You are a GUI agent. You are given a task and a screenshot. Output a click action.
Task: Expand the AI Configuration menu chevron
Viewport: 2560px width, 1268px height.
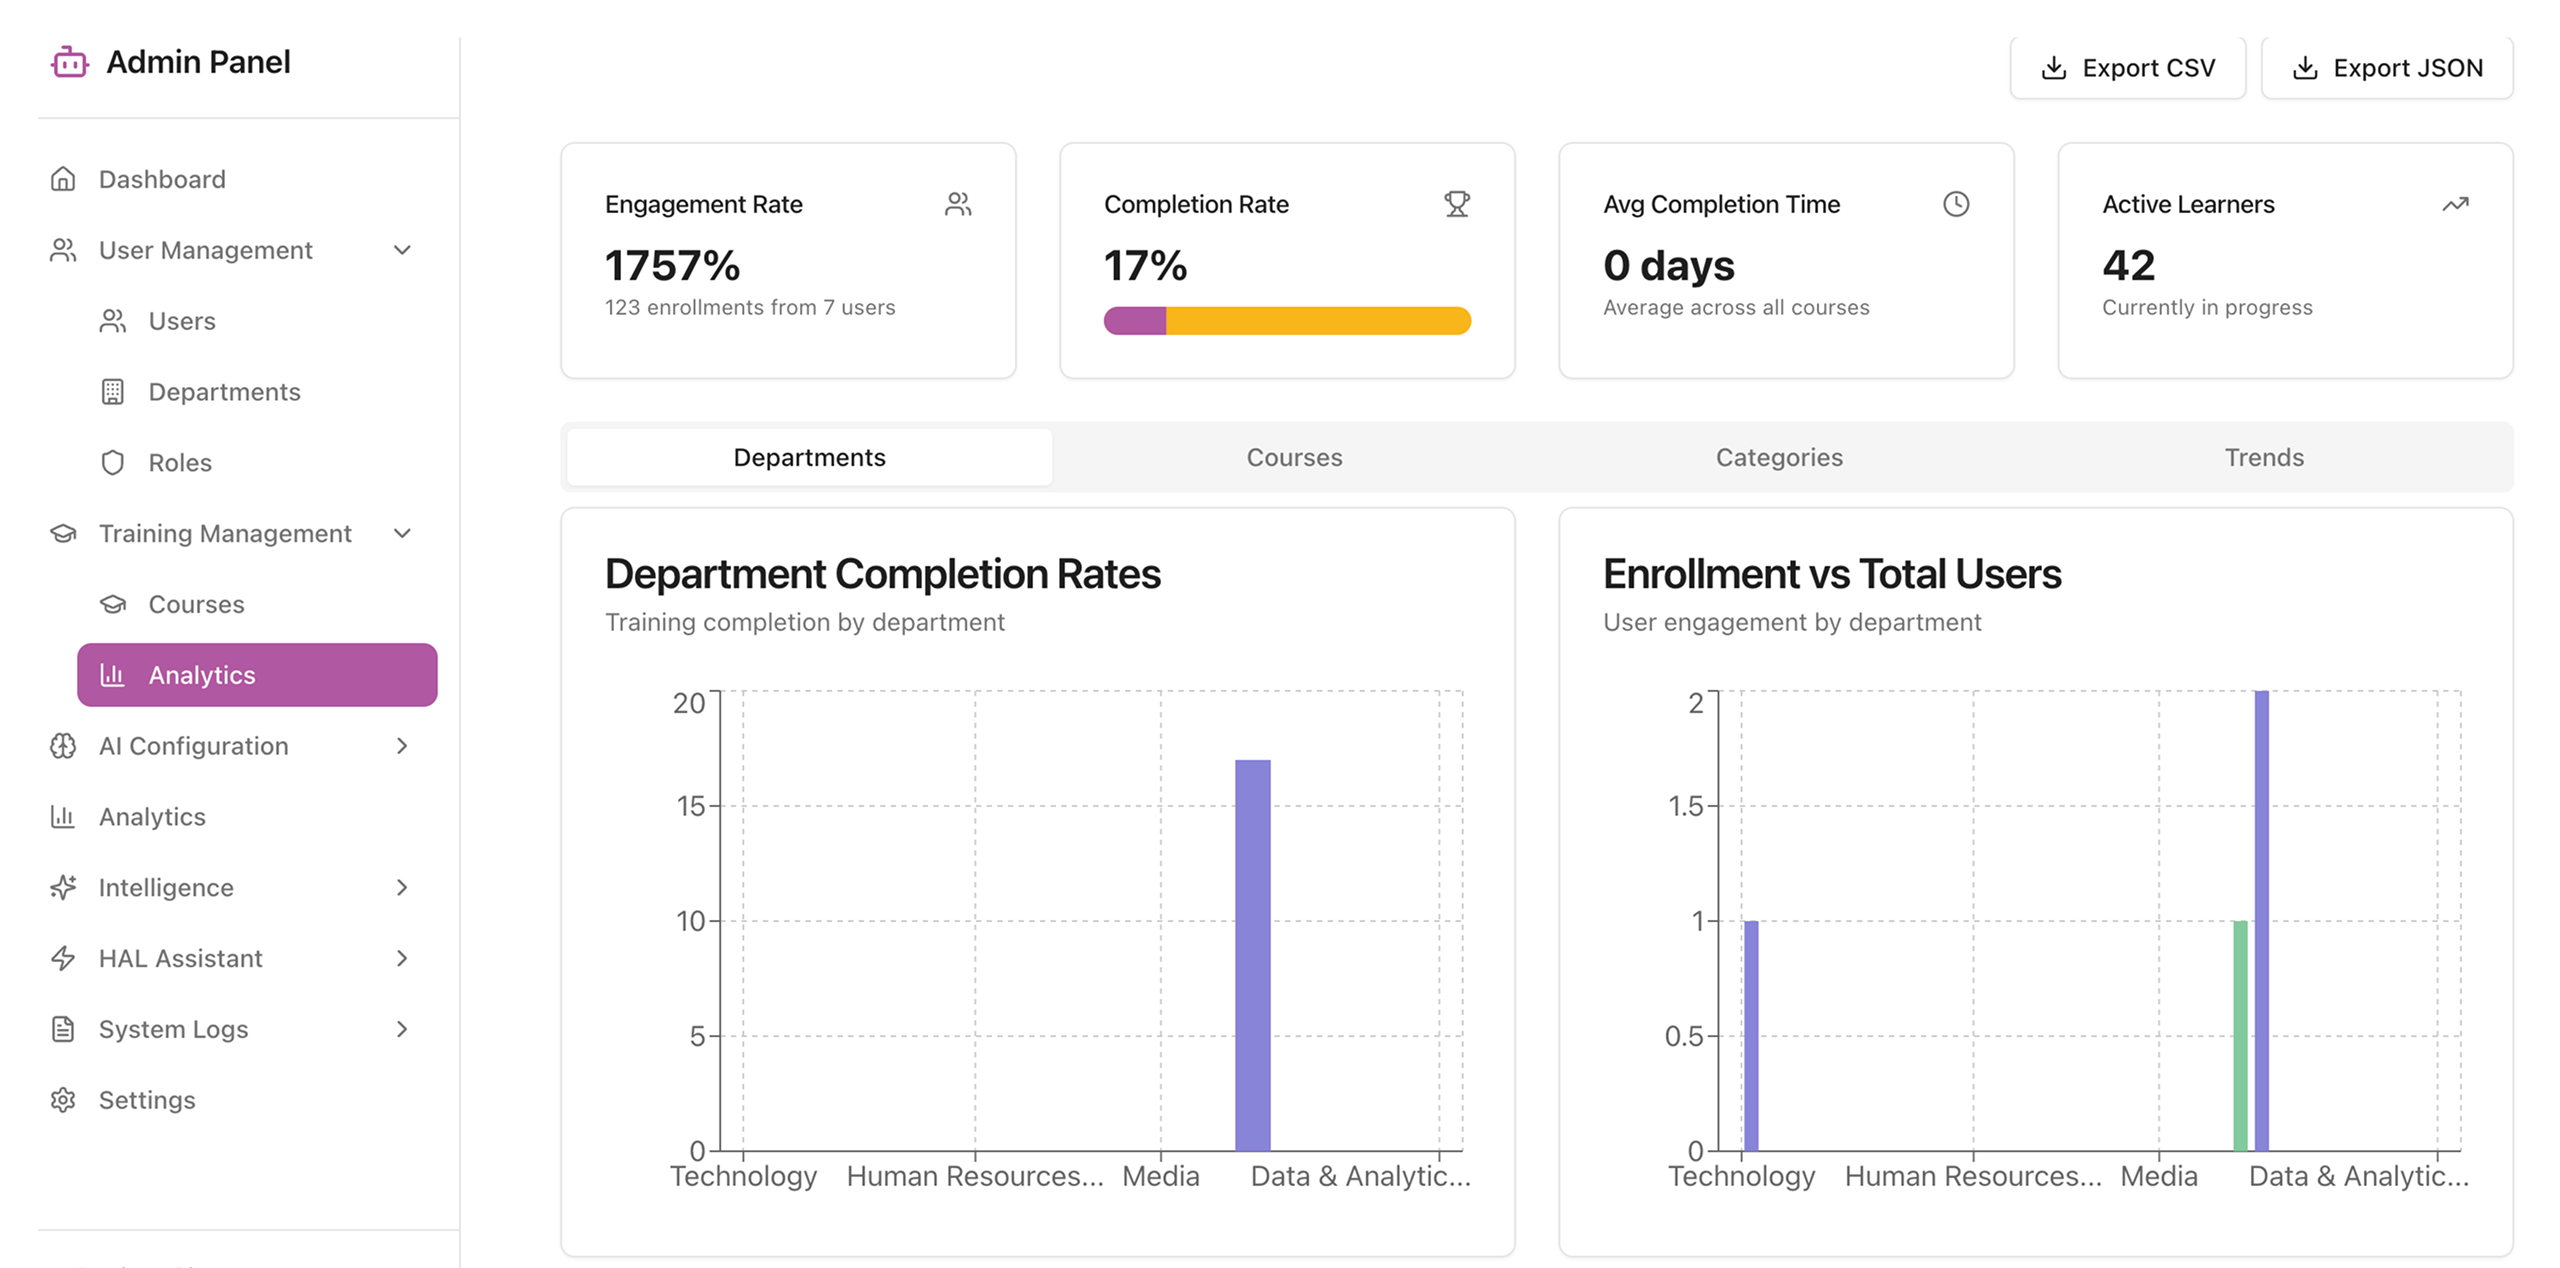click(402, 746)
